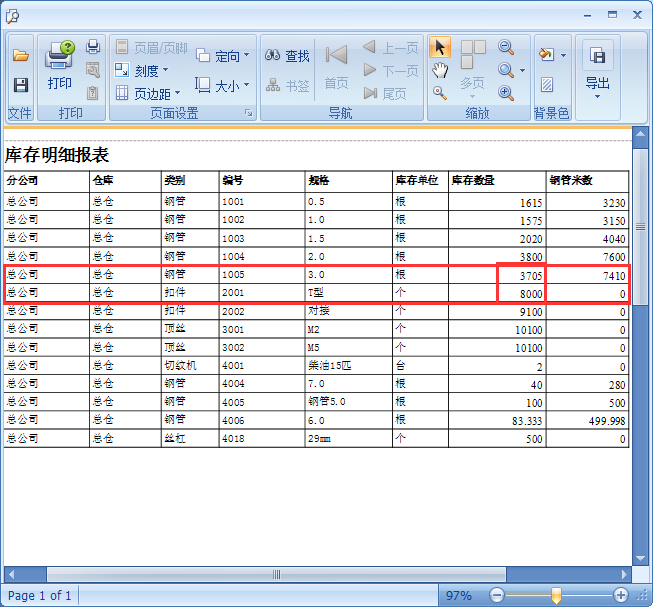Click the Save disk icon
The height and width of the screenshot is (607, 653).
(20, 85)
